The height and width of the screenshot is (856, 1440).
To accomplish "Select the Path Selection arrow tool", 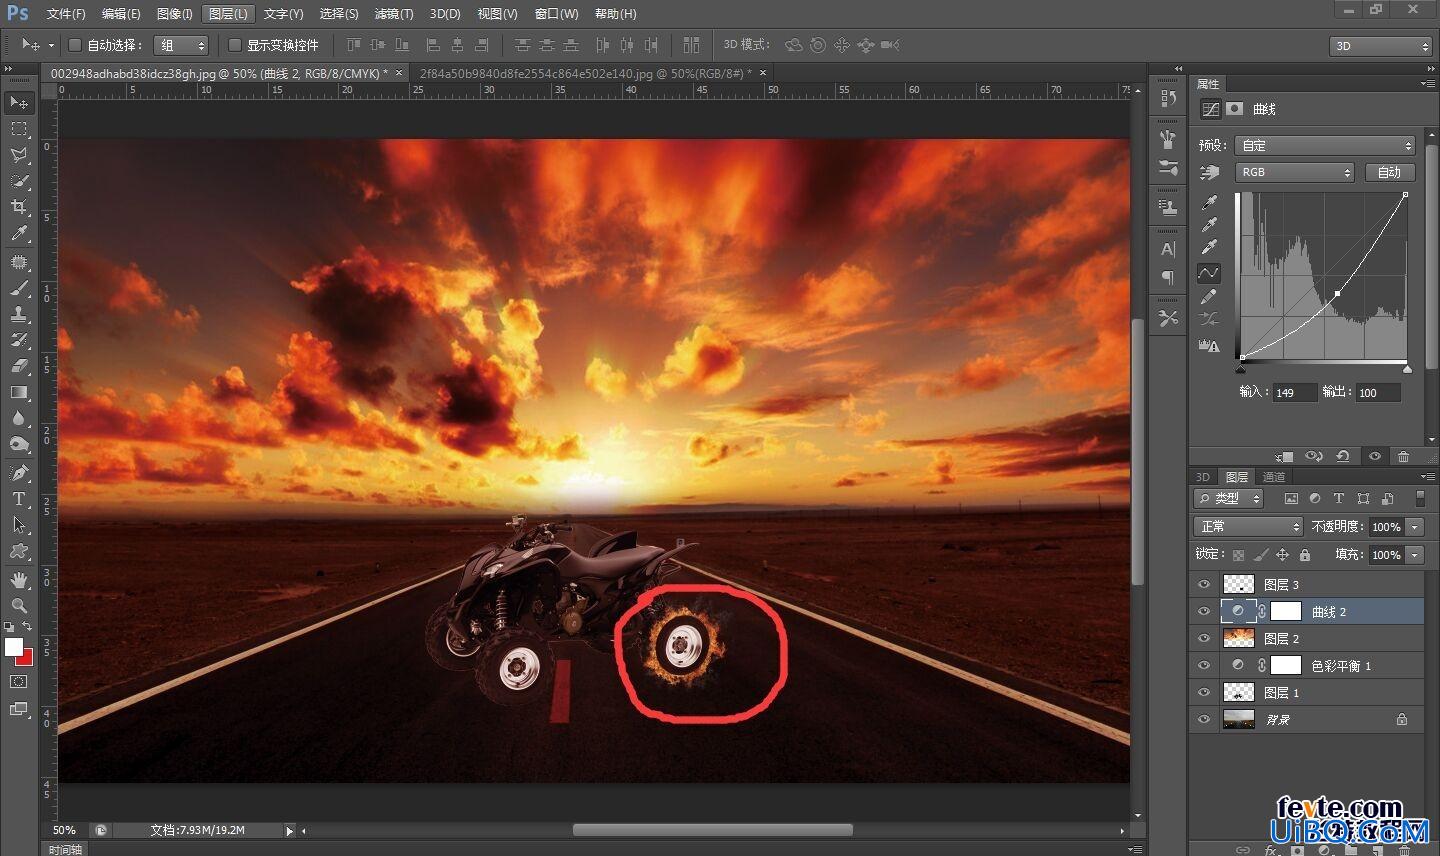I will coord(19,525).
